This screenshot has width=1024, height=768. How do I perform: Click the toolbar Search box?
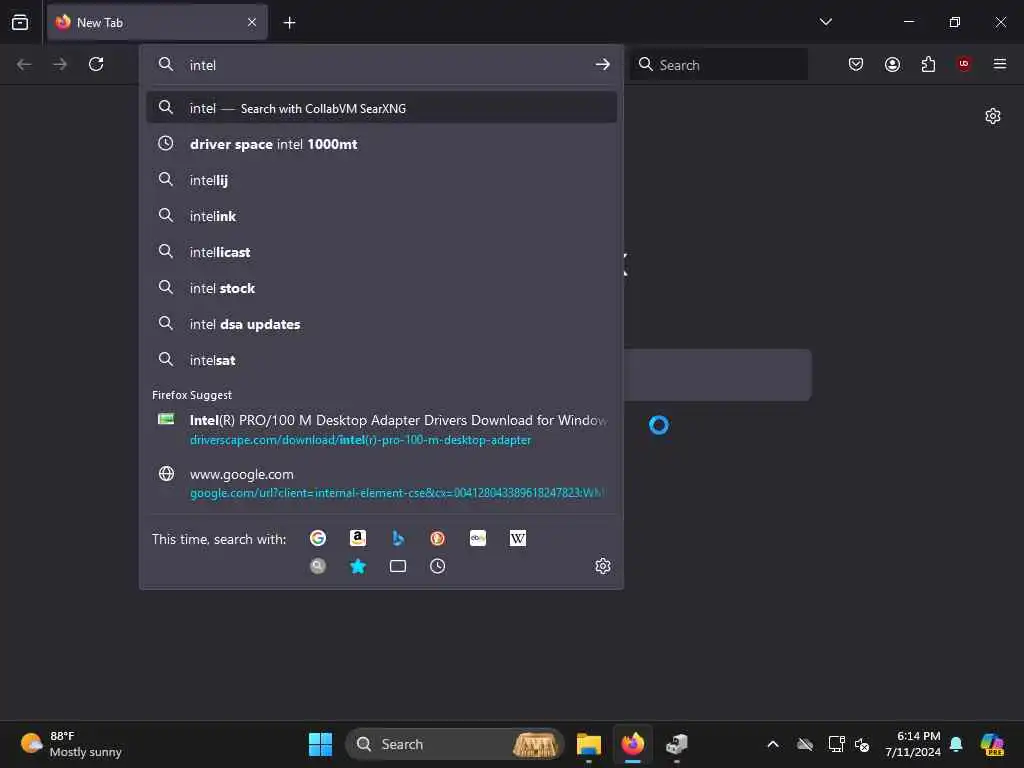pos(718,65)
